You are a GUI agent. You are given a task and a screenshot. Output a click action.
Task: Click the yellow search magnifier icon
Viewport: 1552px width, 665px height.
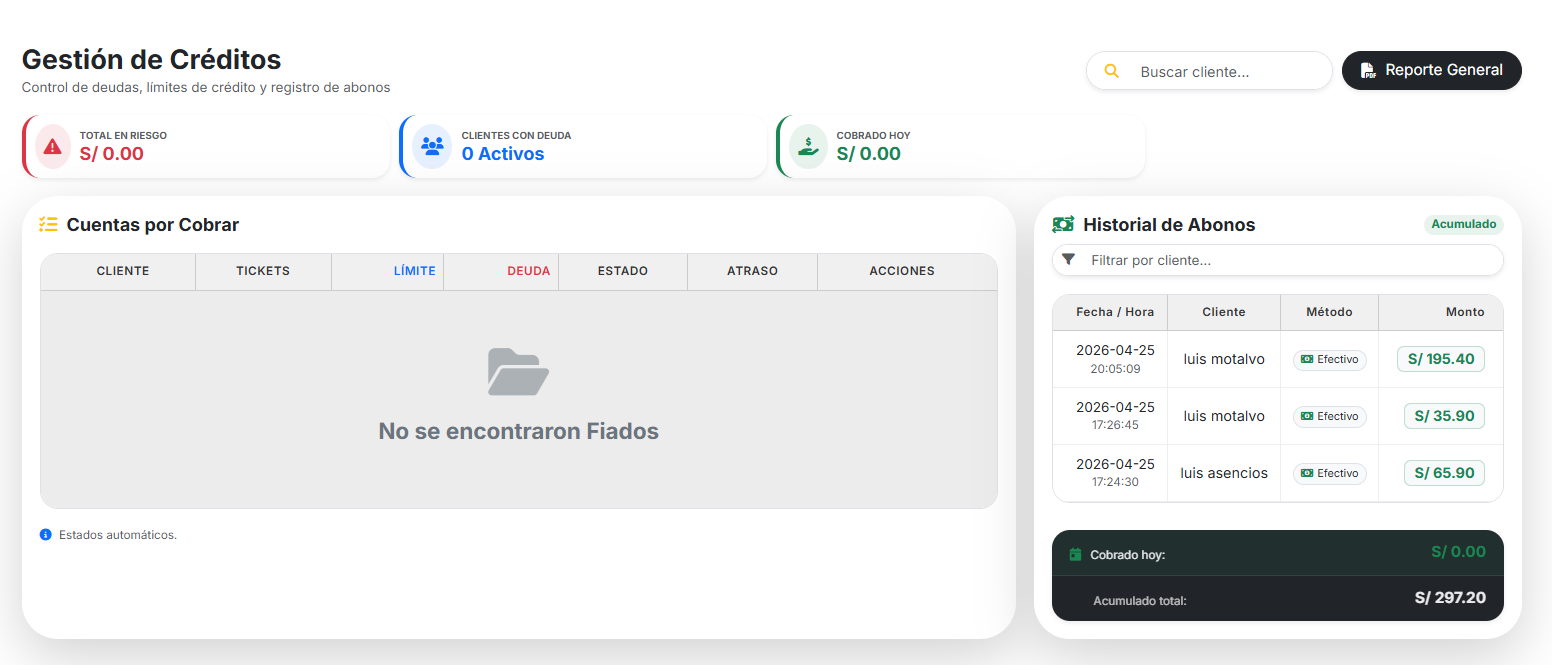click(x=1111, y=71)
